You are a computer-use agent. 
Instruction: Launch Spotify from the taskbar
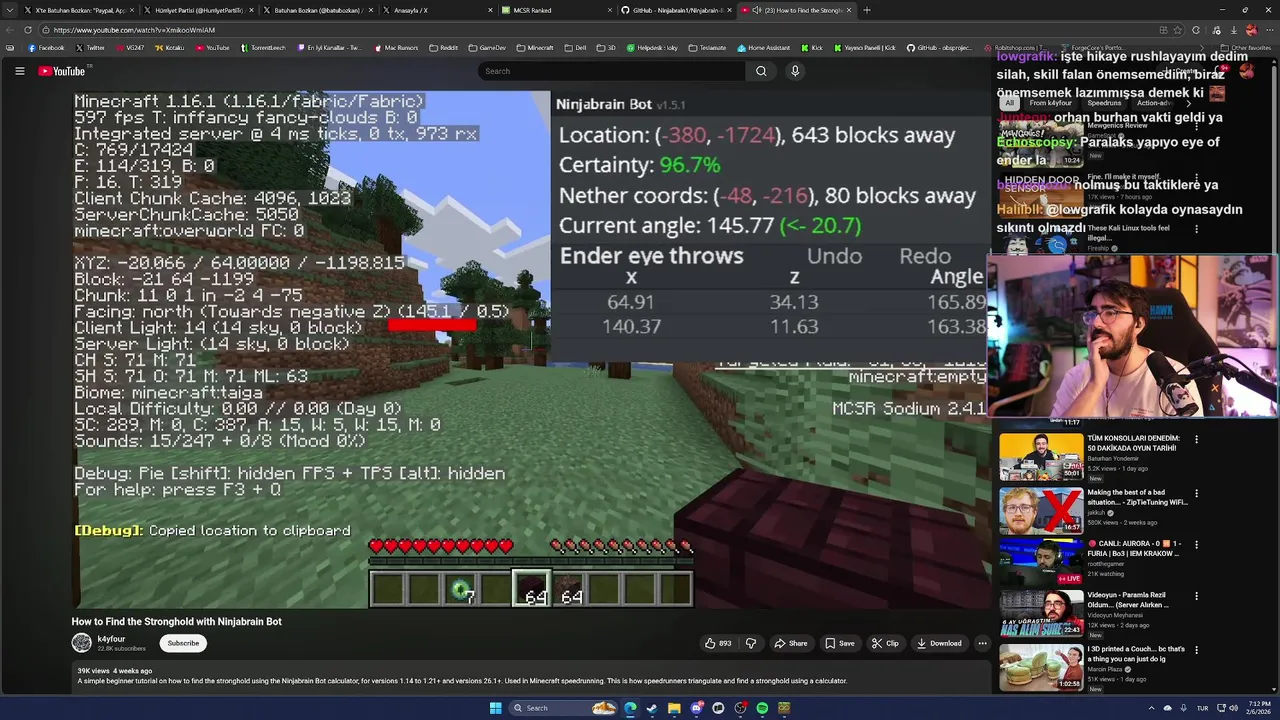[x=762, y=708]
